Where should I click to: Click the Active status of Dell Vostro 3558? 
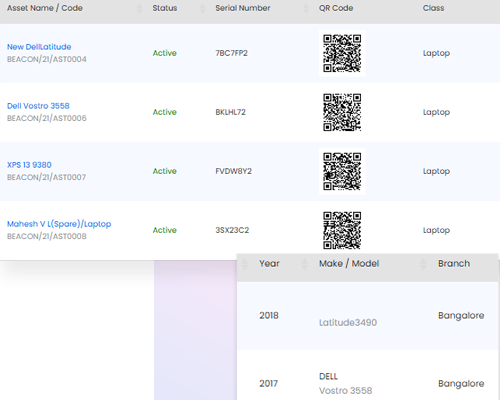click(x=165, y=112)
